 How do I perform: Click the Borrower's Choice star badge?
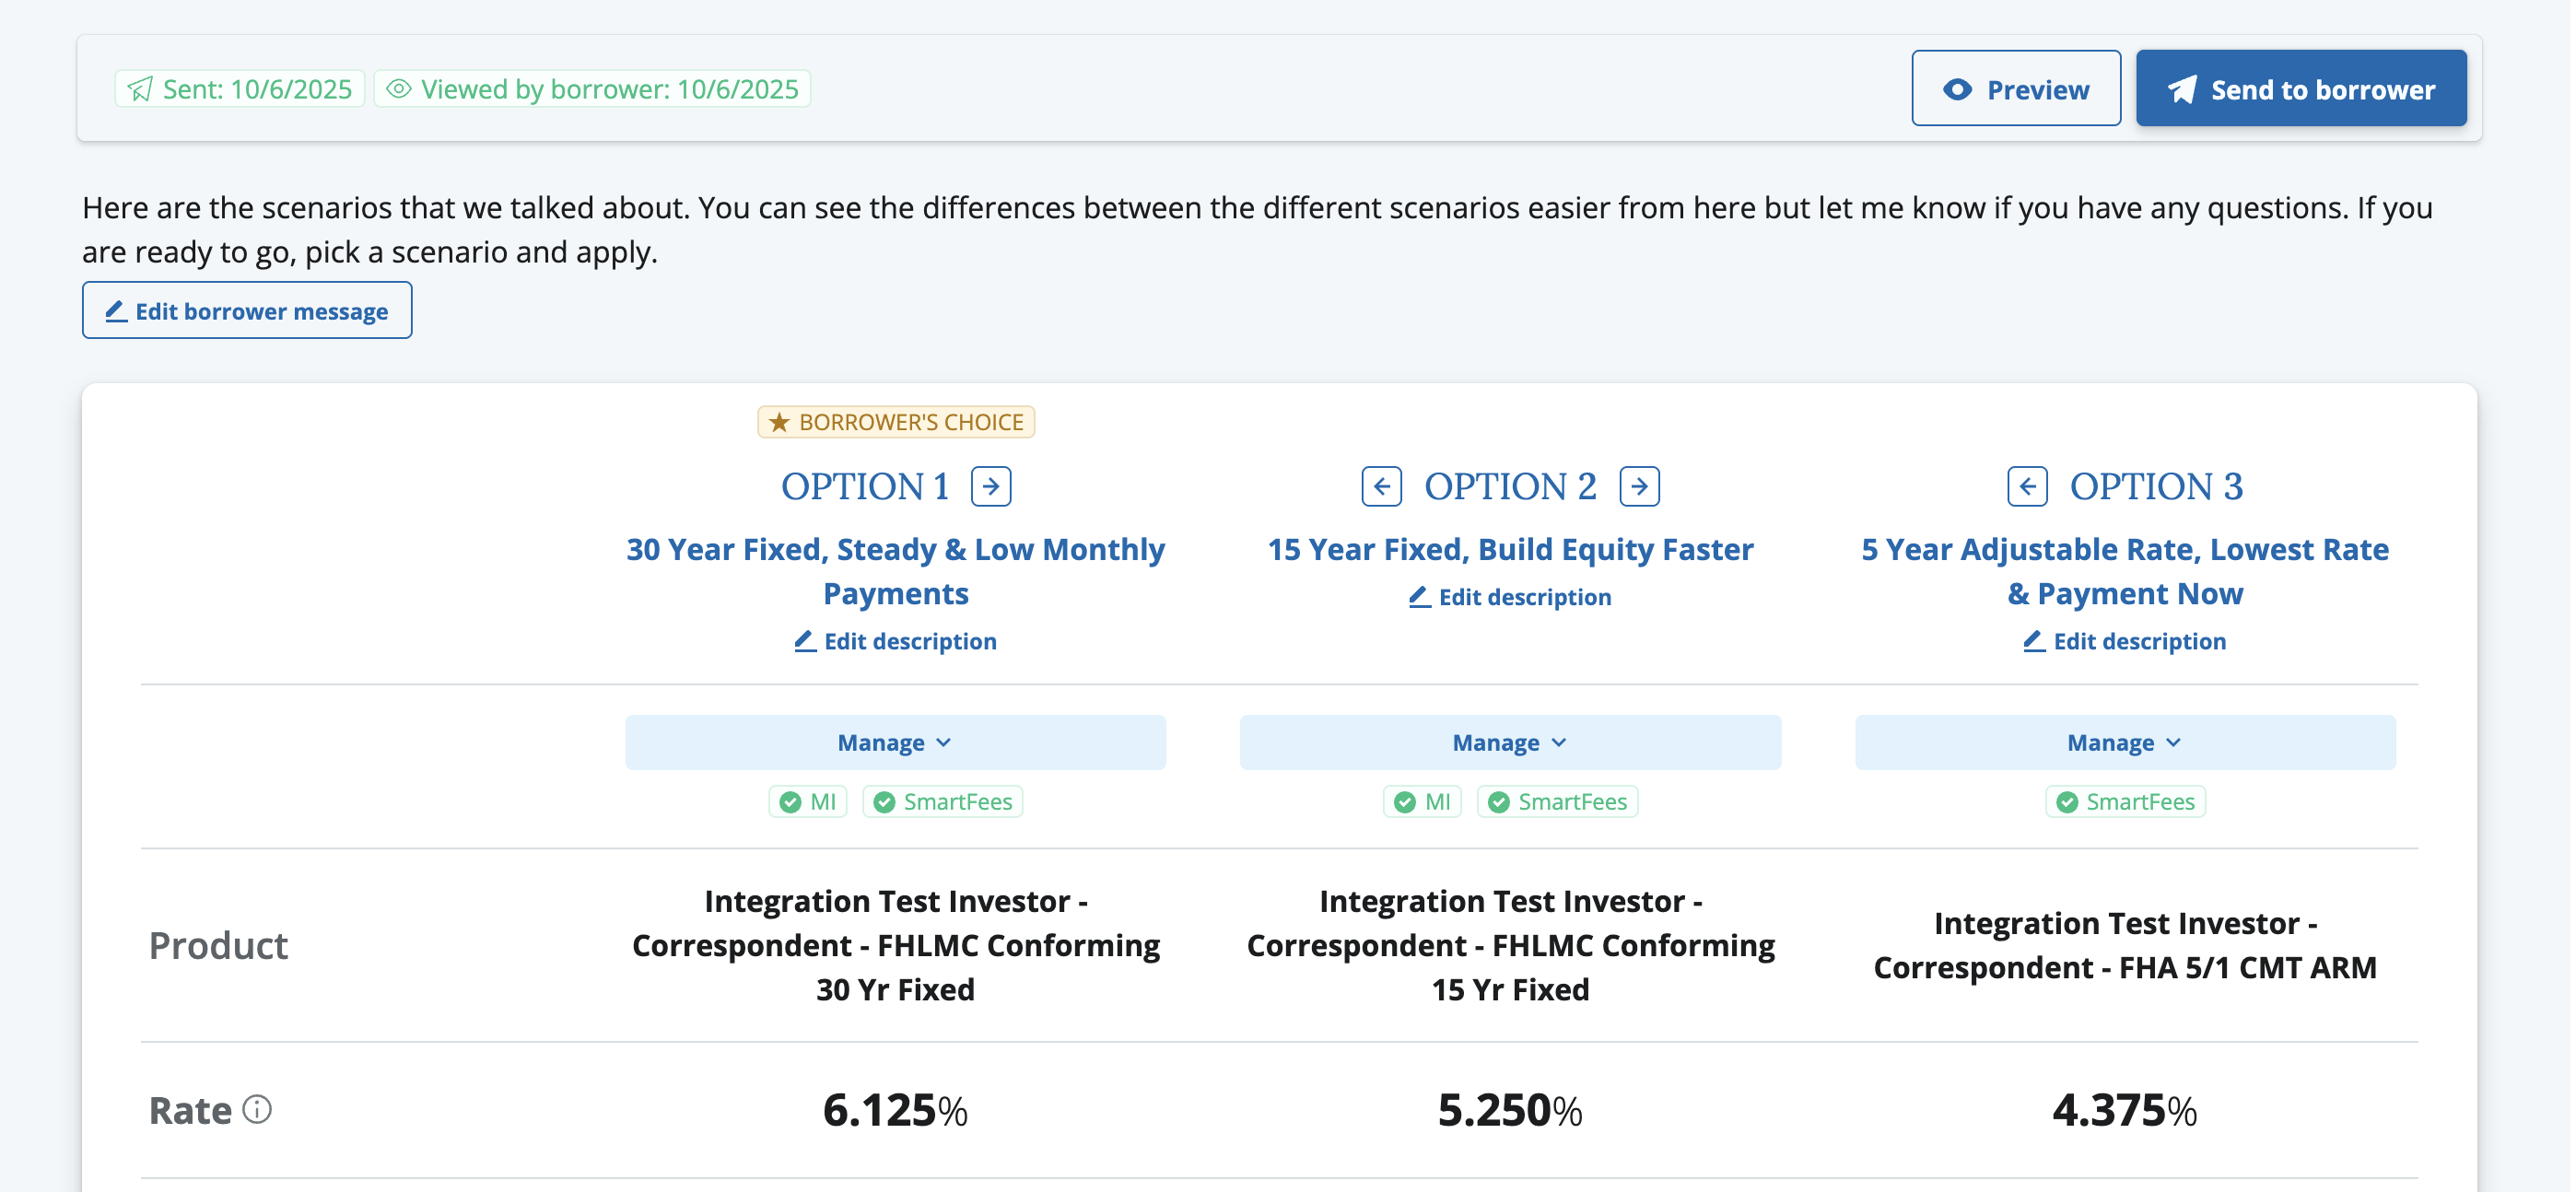click(x=895, y=422)
